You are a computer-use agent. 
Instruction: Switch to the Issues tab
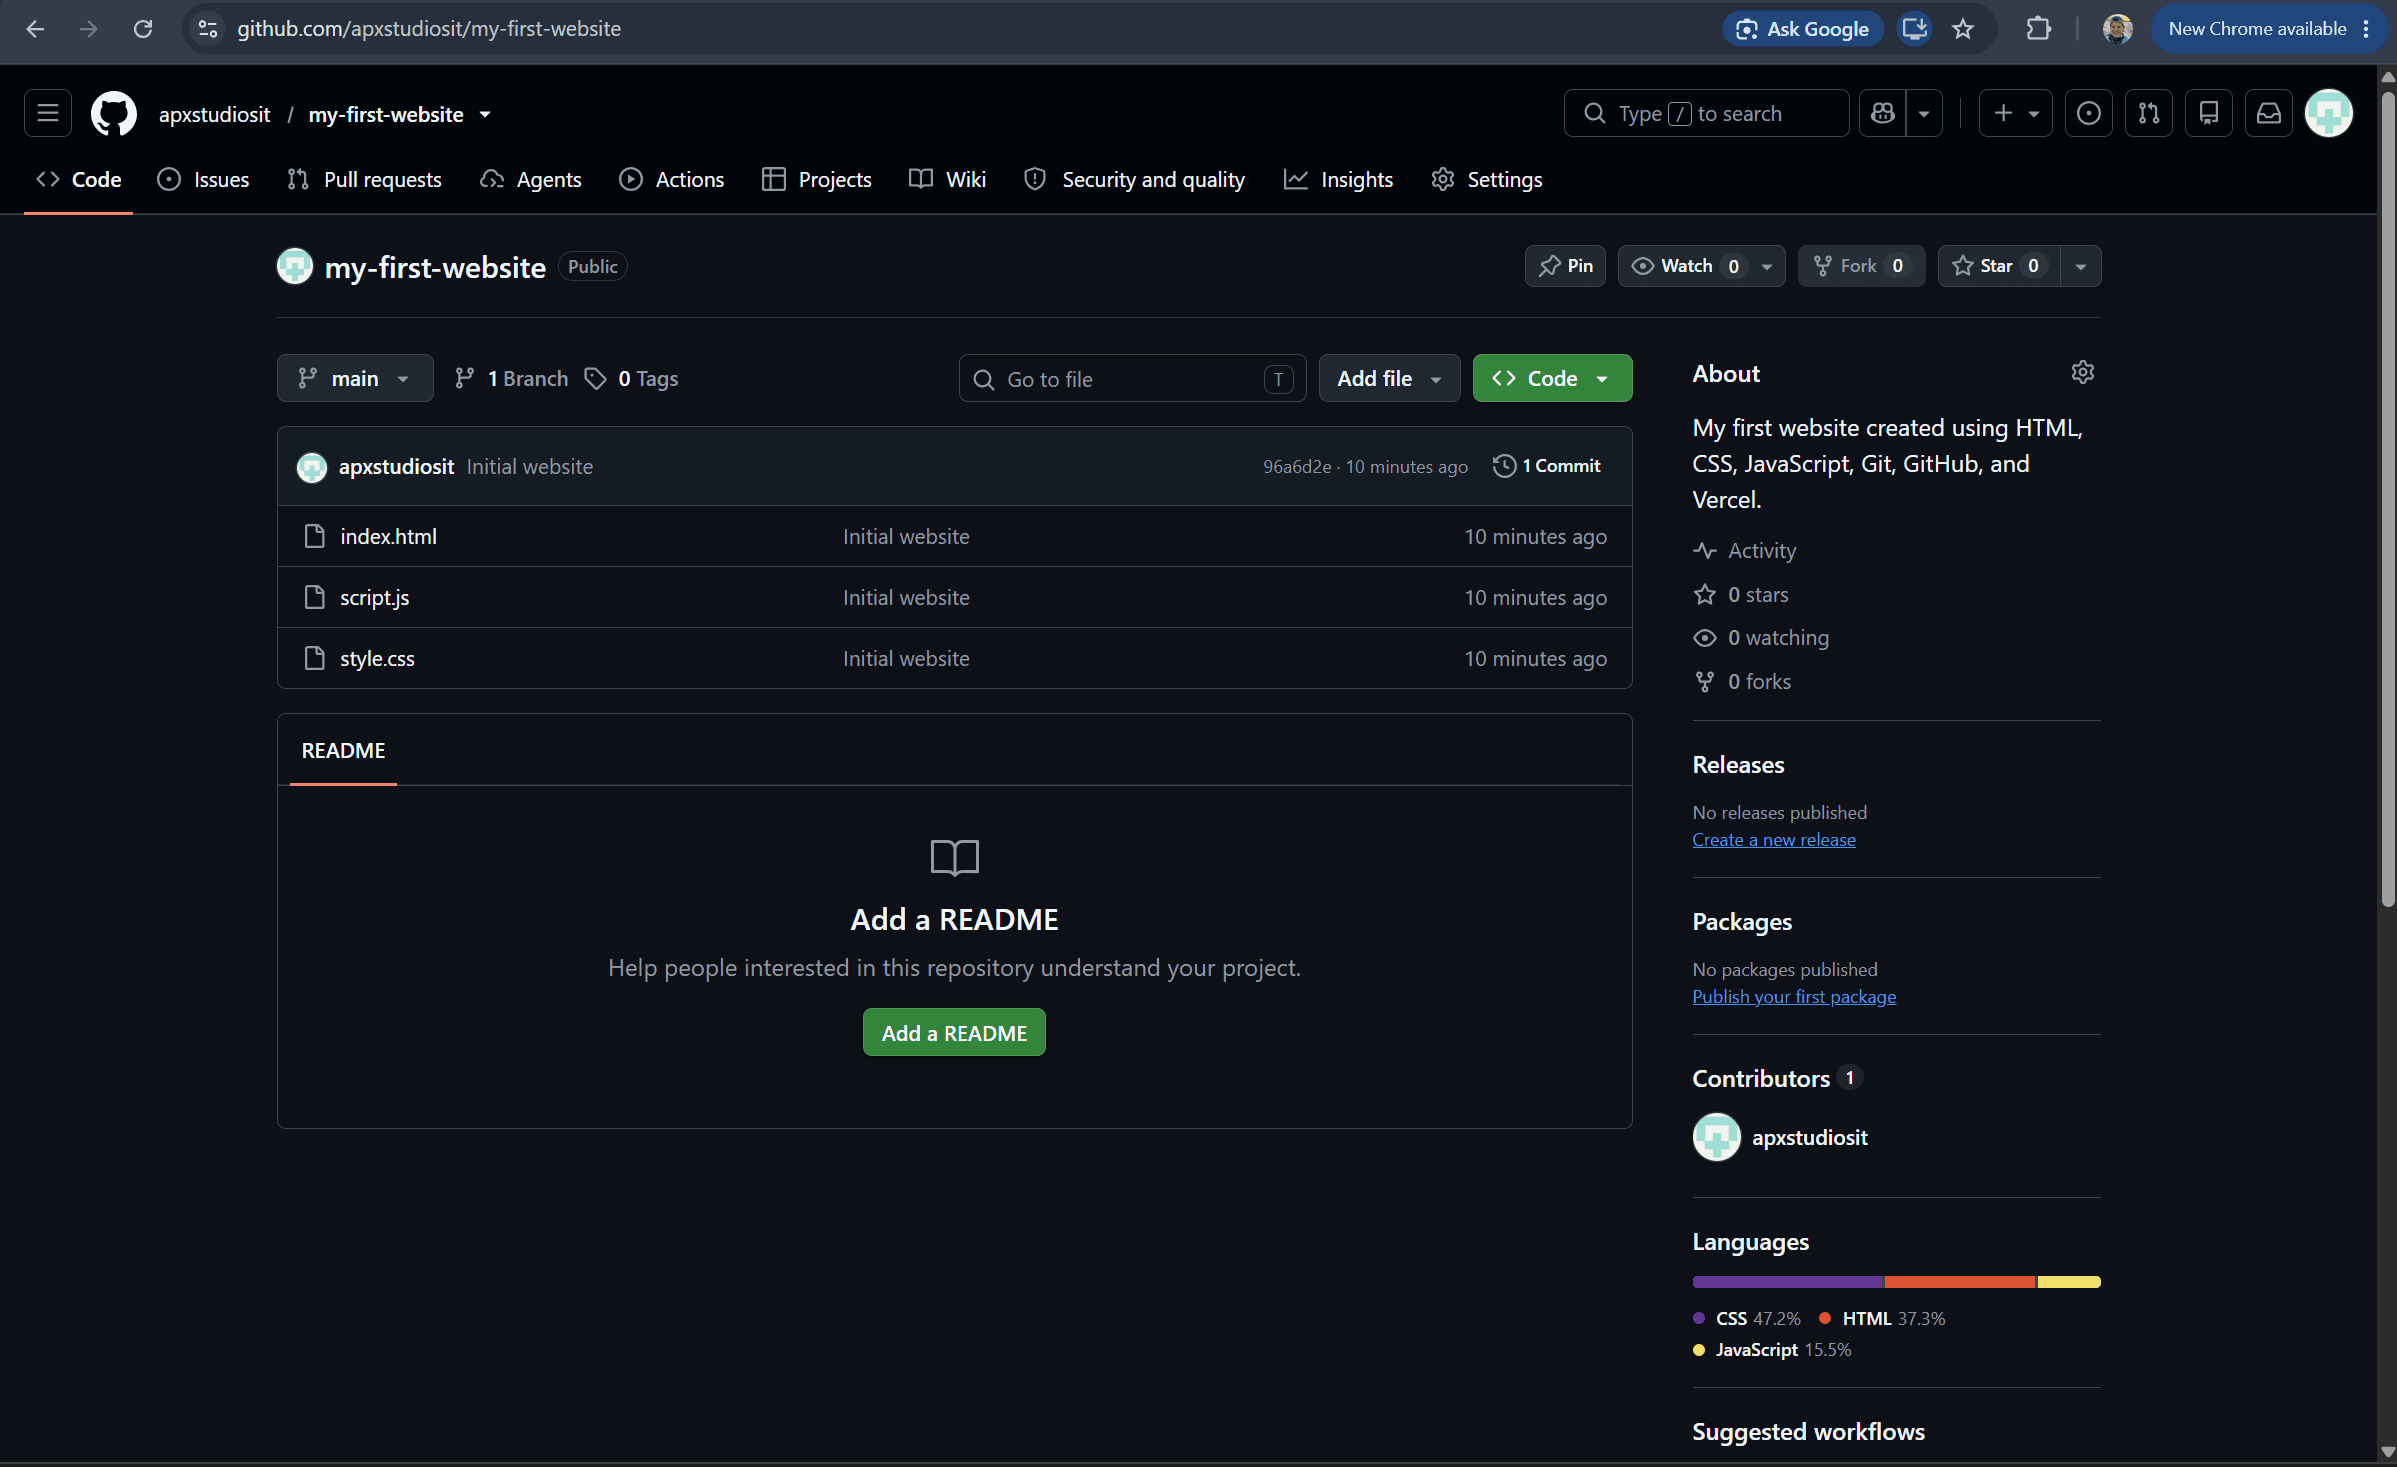[x=204, y=180]
